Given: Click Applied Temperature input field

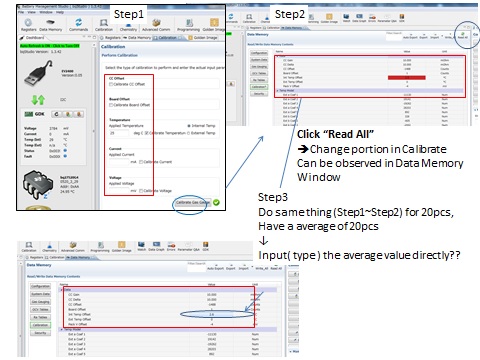Looking at the screenshot, I should click(119, 133).
